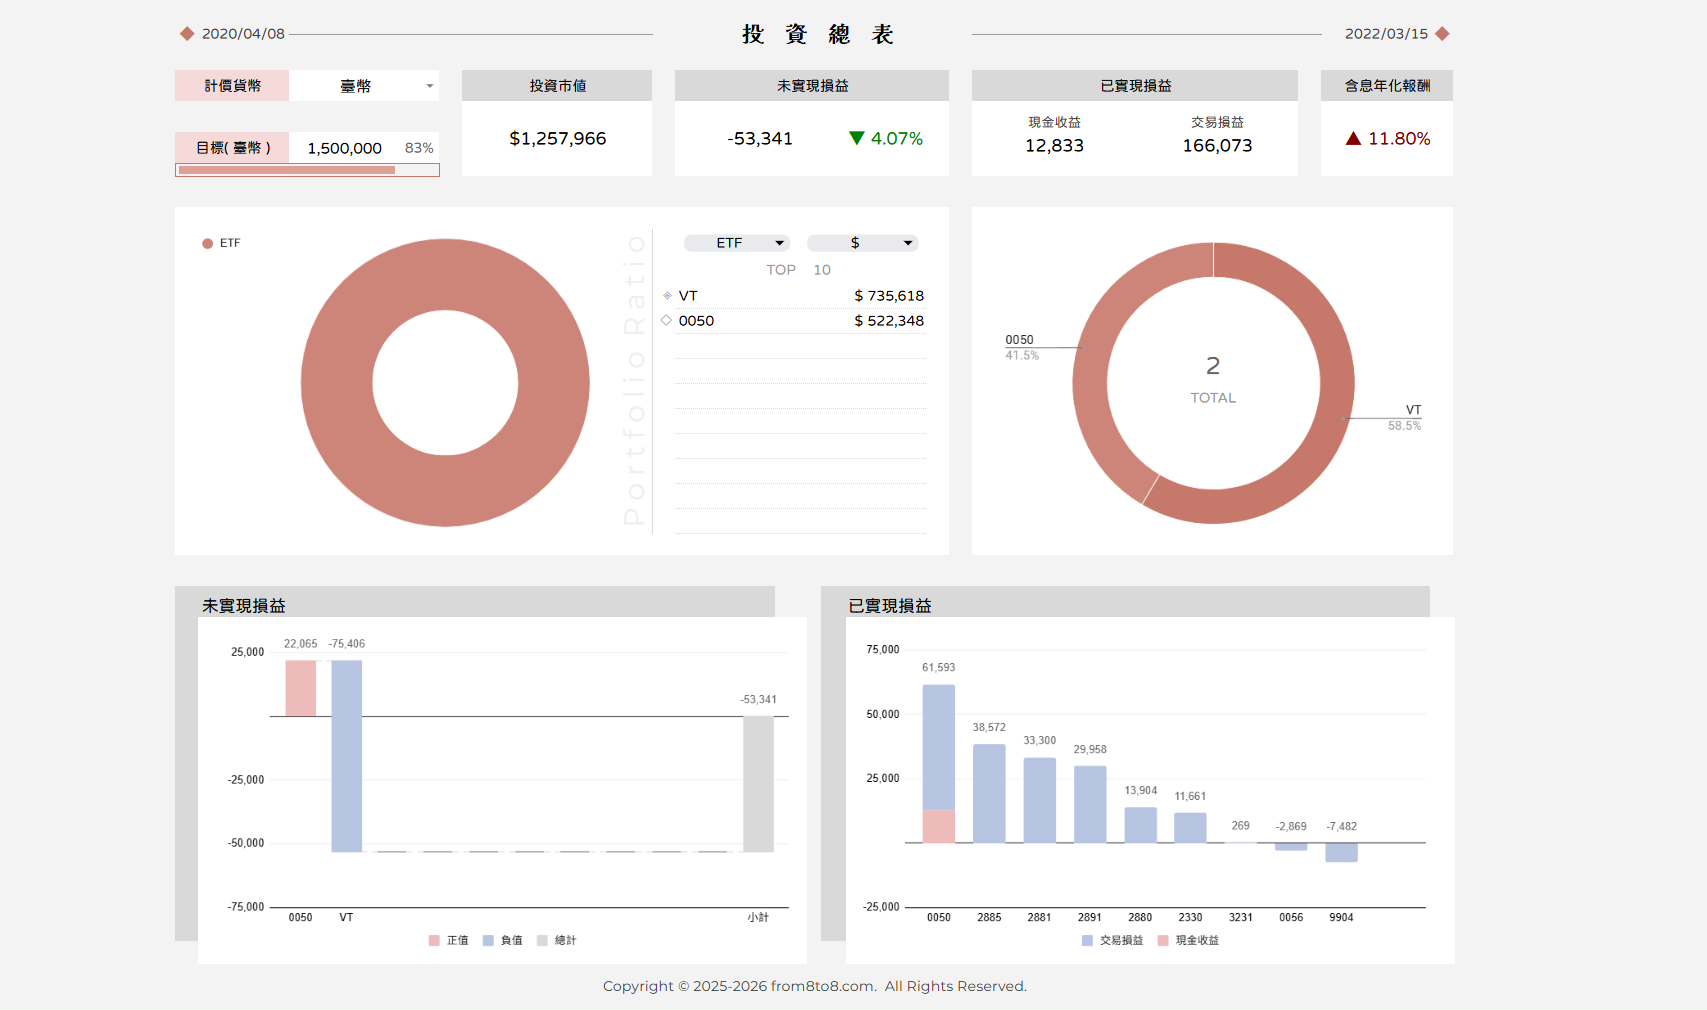Click the target progress bar at 83%

(307, 170)
